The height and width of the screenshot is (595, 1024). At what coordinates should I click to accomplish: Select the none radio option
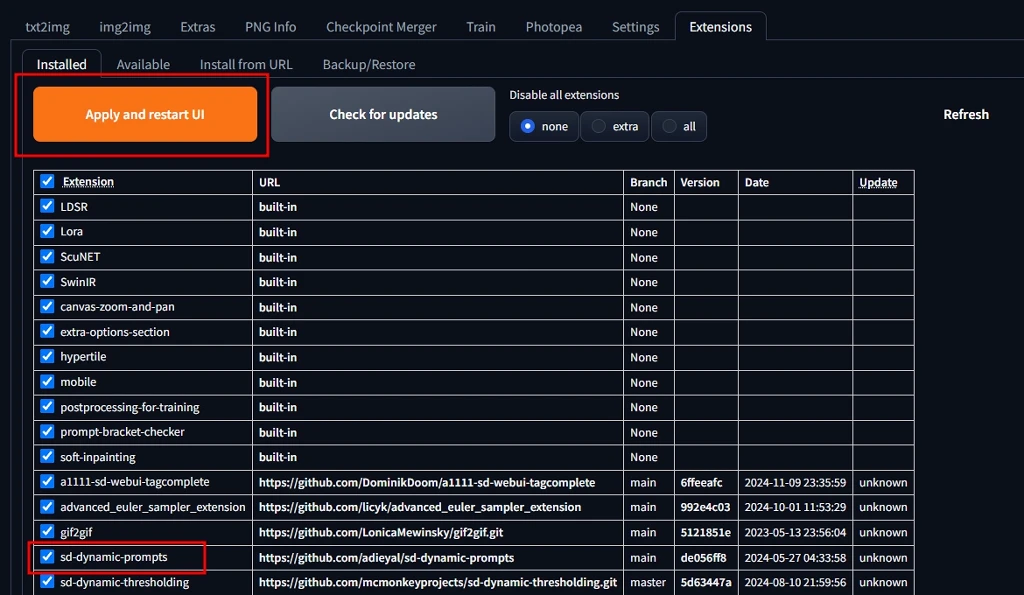[544, 126]
